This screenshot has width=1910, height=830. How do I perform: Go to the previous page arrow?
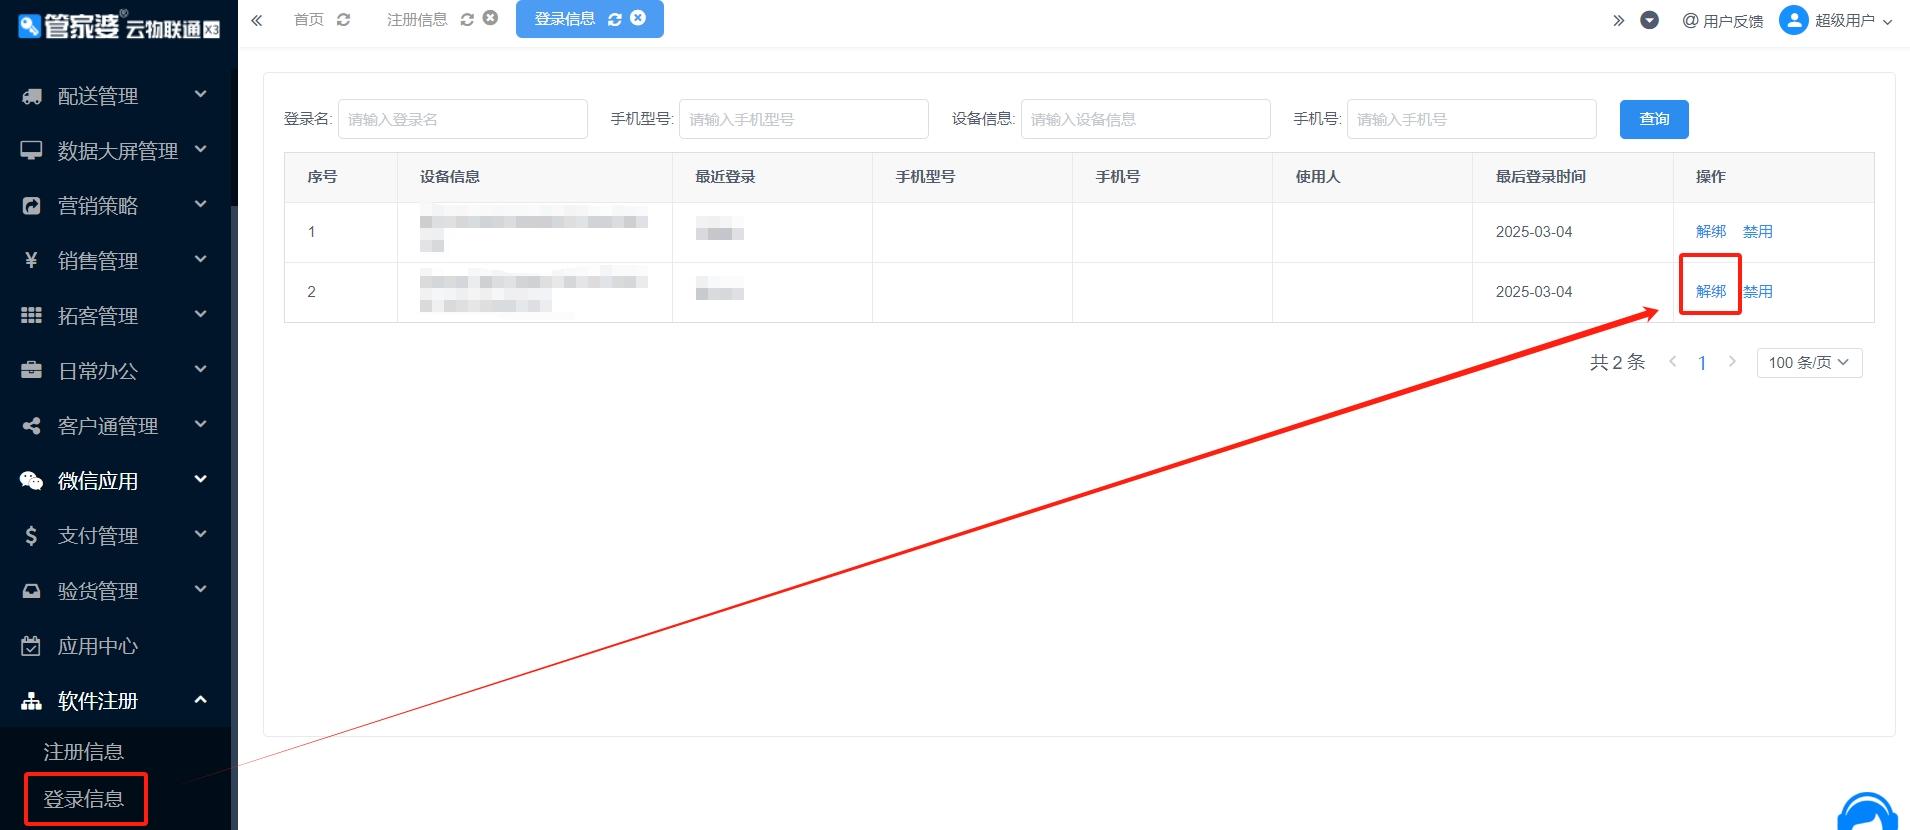tap(1673, 362)
